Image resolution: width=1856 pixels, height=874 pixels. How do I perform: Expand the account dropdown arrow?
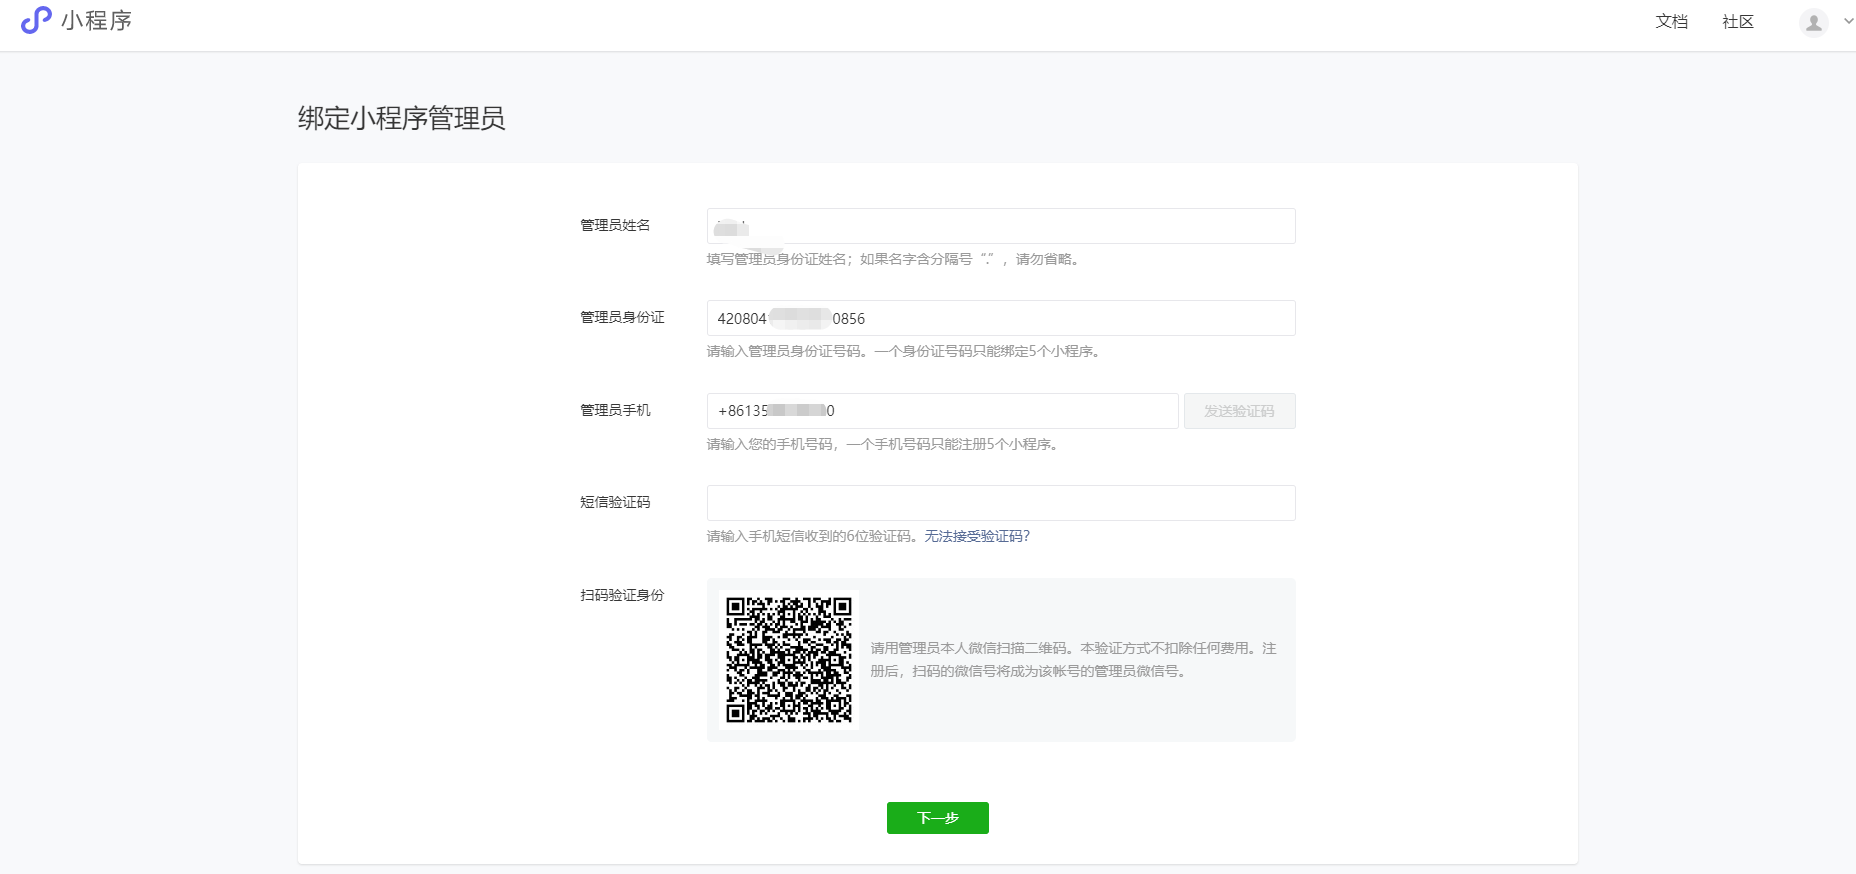pyautogui.click(x=1848, y=21)
